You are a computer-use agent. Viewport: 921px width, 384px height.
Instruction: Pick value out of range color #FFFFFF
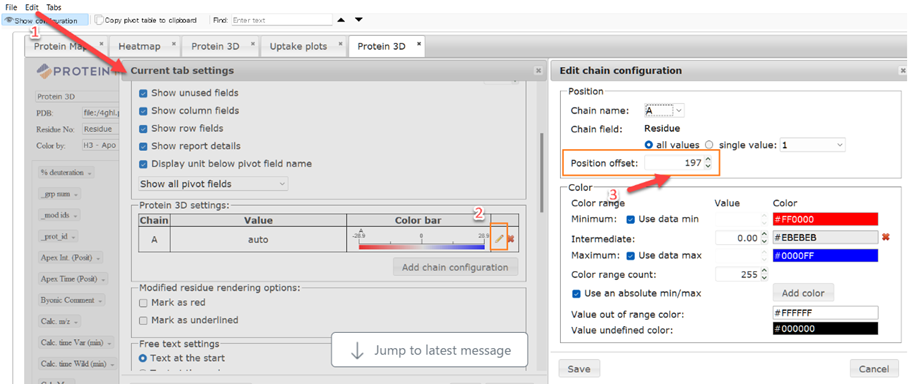coord(825,312)
